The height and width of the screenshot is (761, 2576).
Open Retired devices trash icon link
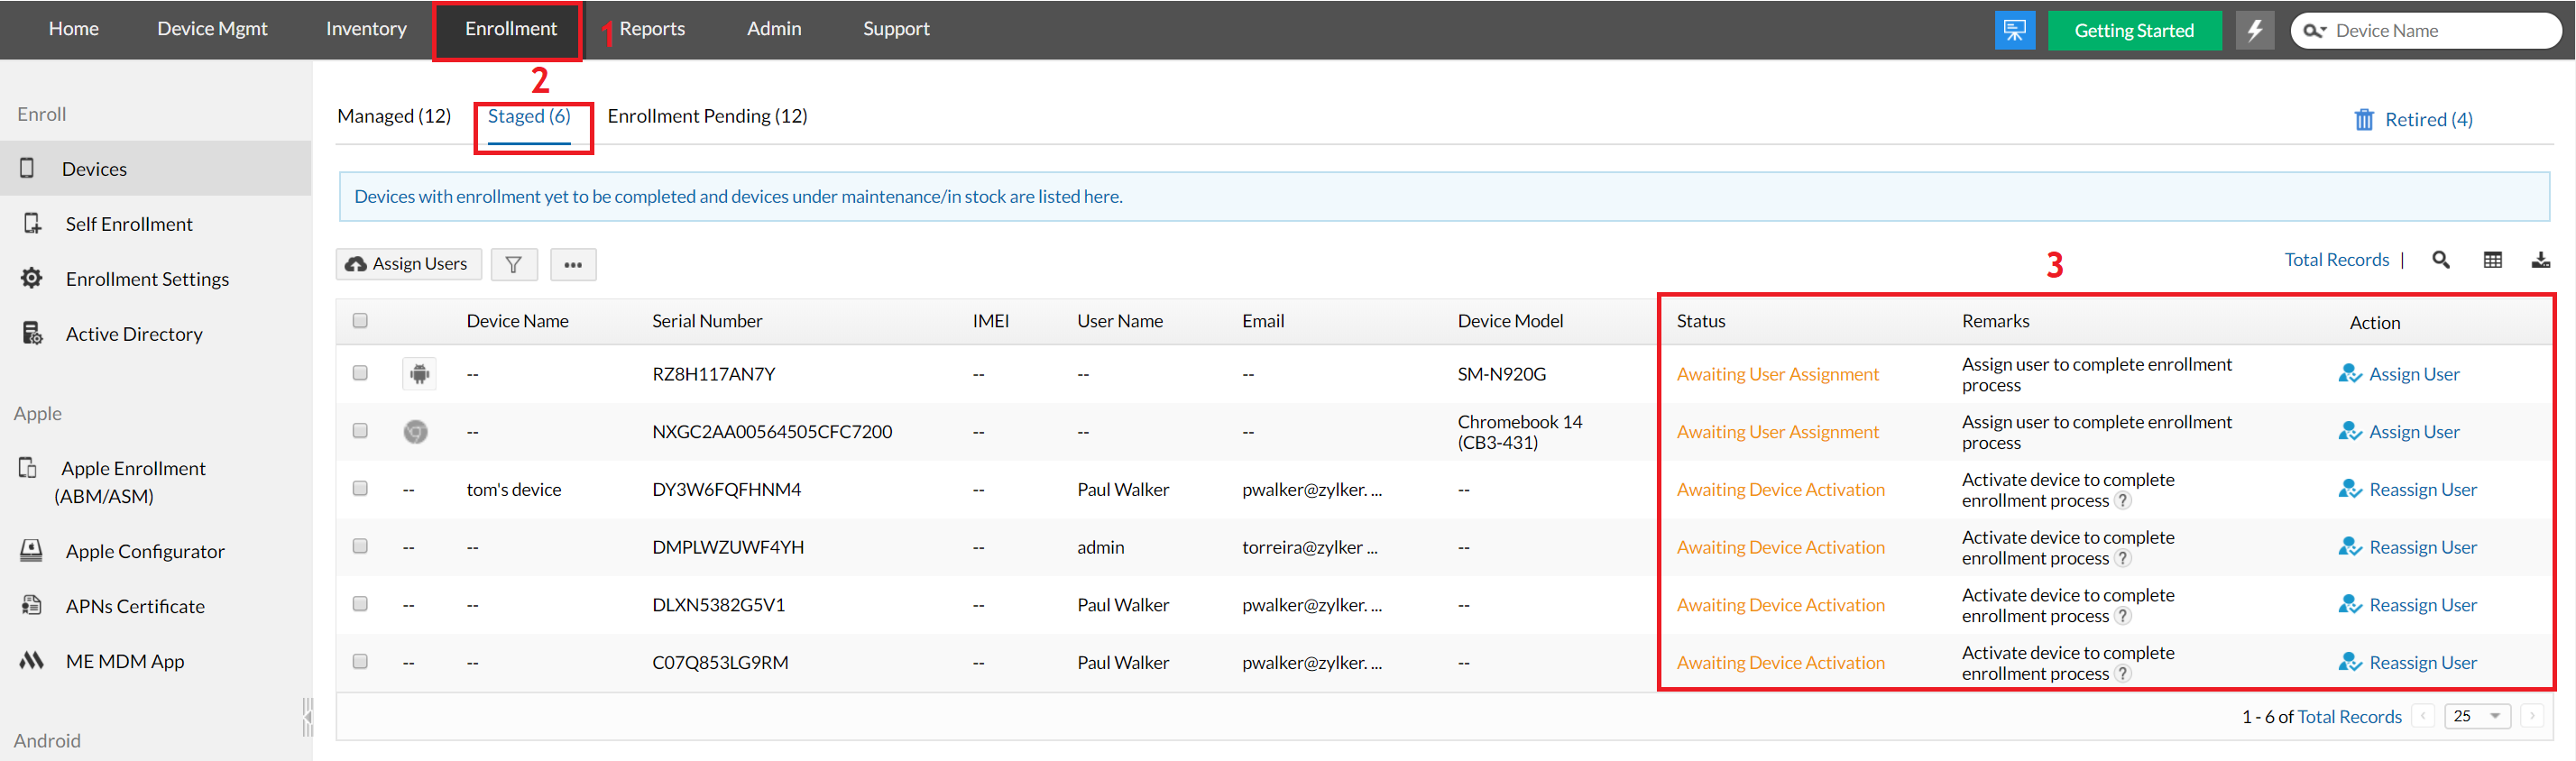[2412, 119]
